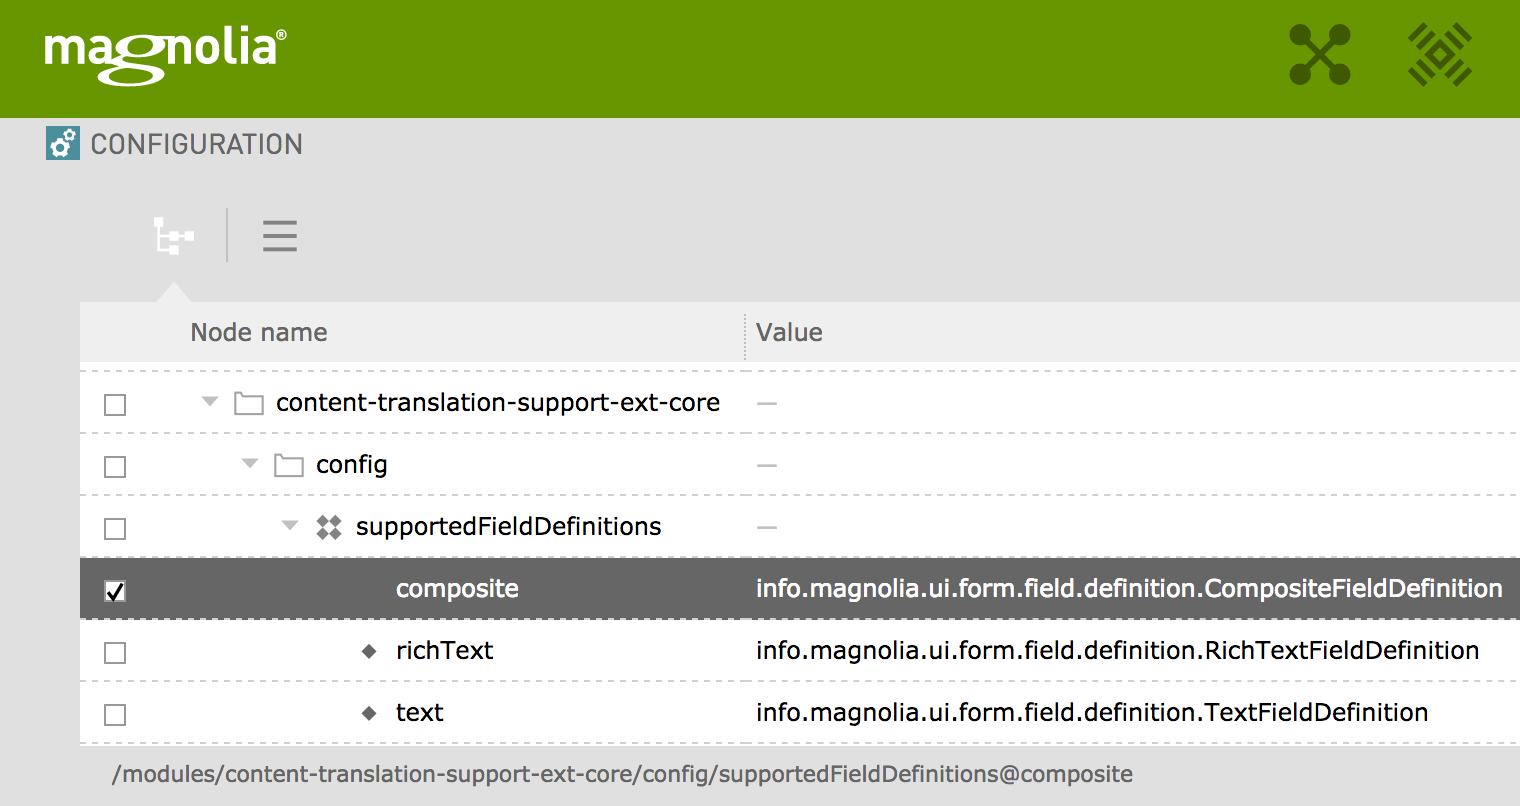
Task: Collapse the supportedFieldDefinitions node
Action: [290, 526]
